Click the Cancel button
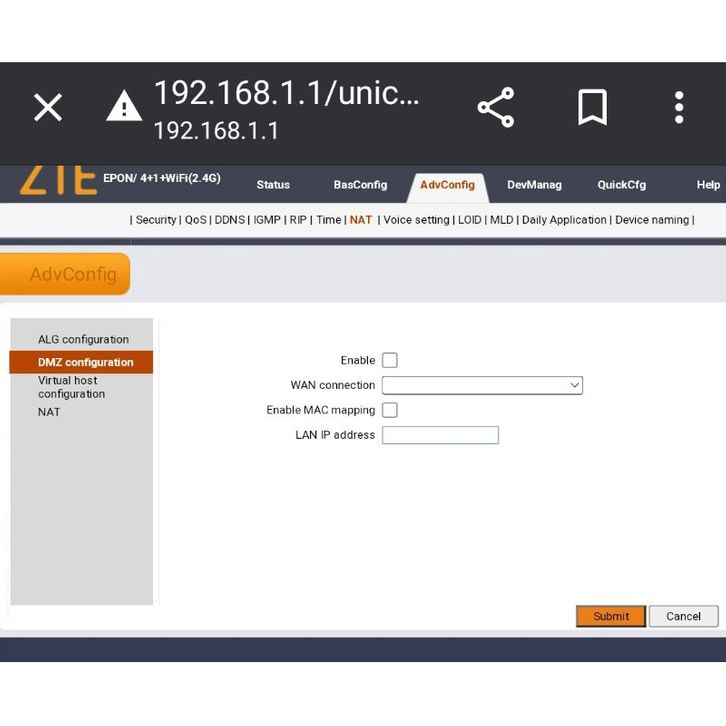 pos(683,616)
